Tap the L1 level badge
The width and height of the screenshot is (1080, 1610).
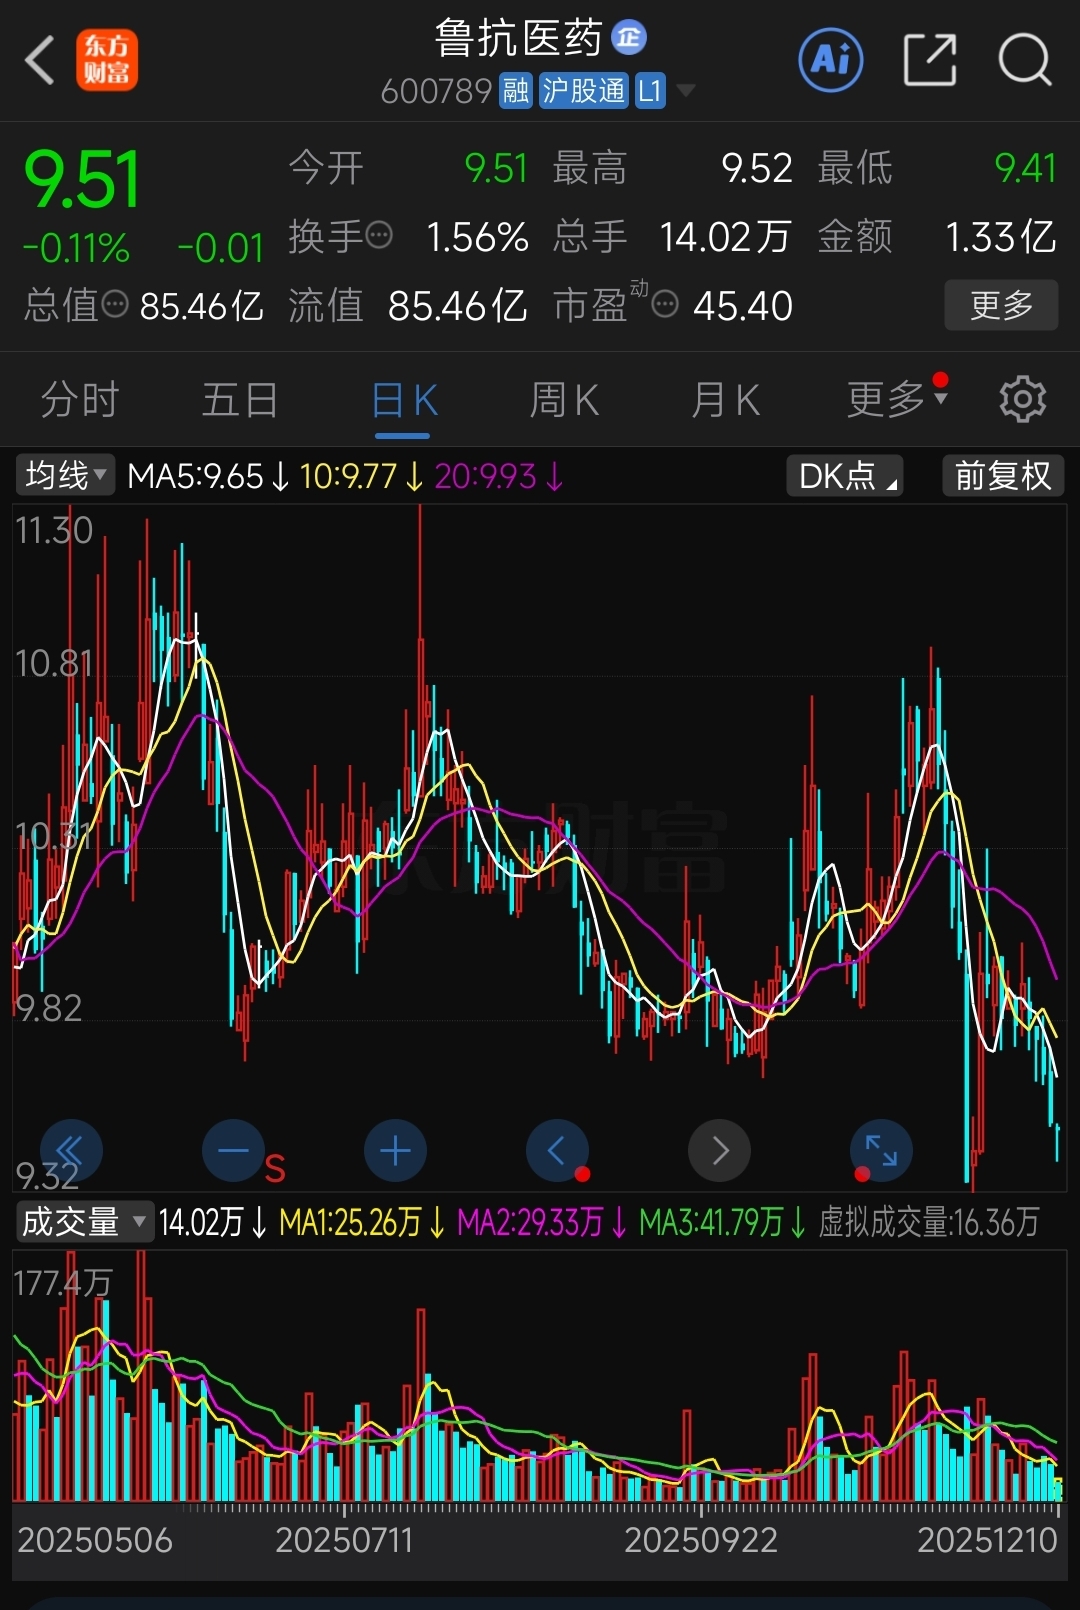(650, 91)
